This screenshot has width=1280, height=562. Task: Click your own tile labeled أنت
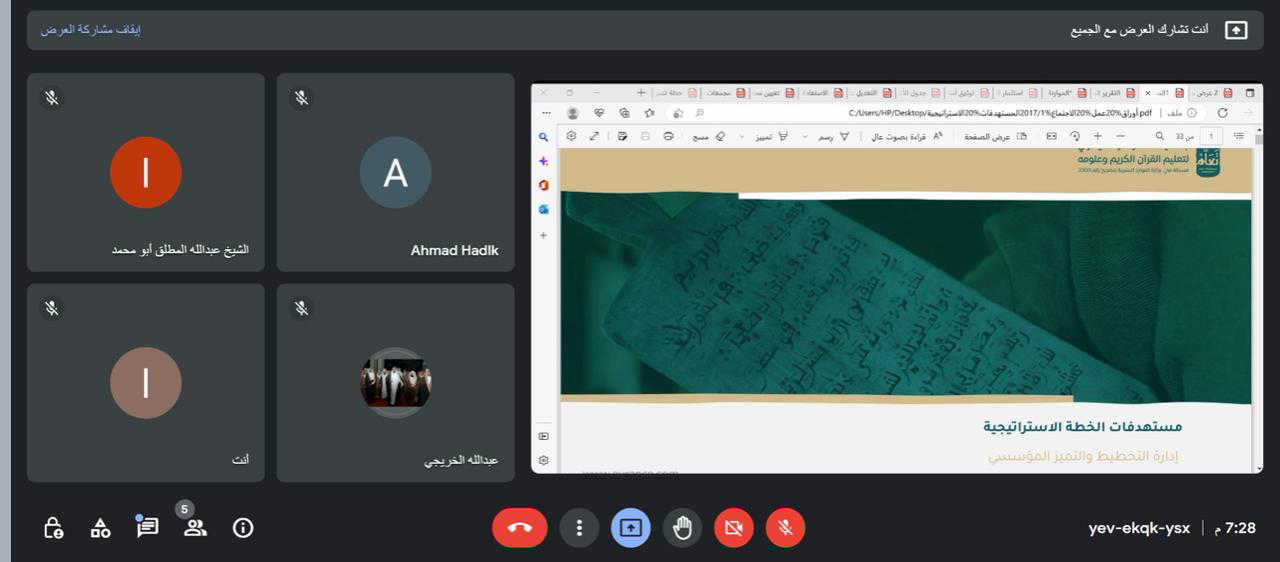tap(146, 382)
